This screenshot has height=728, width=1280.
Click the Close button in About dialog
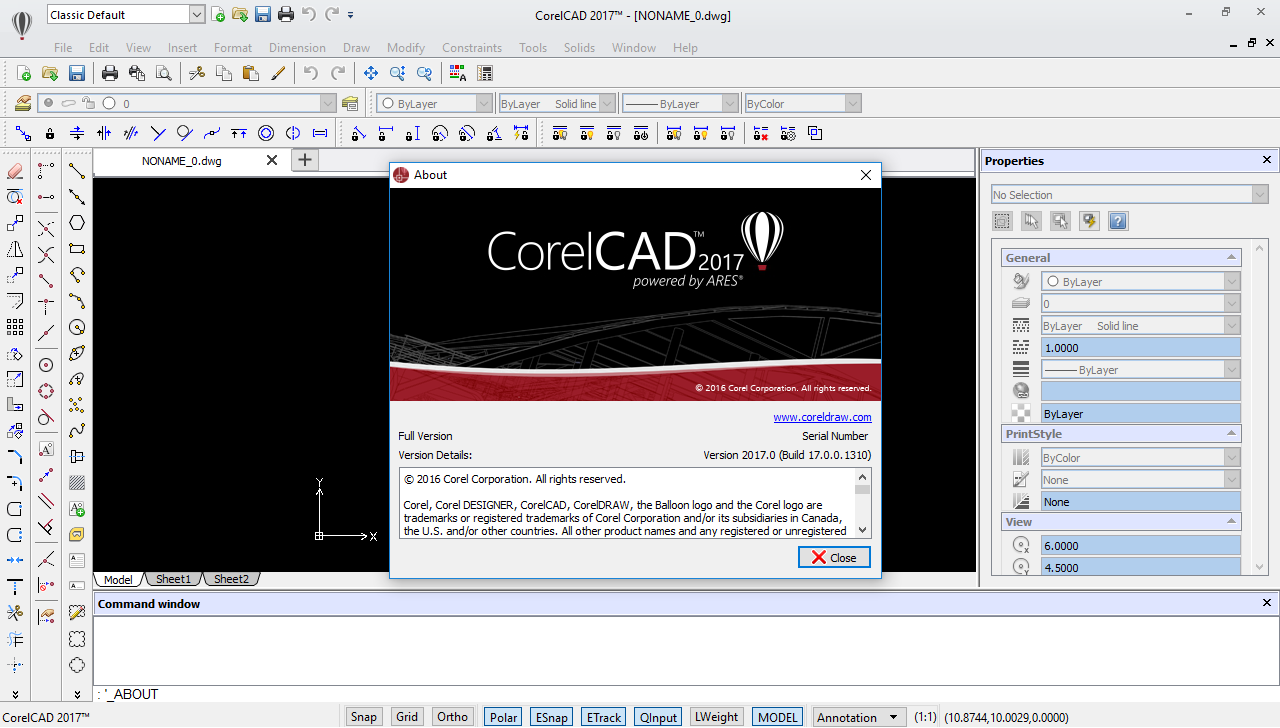(x=834, y=557)
